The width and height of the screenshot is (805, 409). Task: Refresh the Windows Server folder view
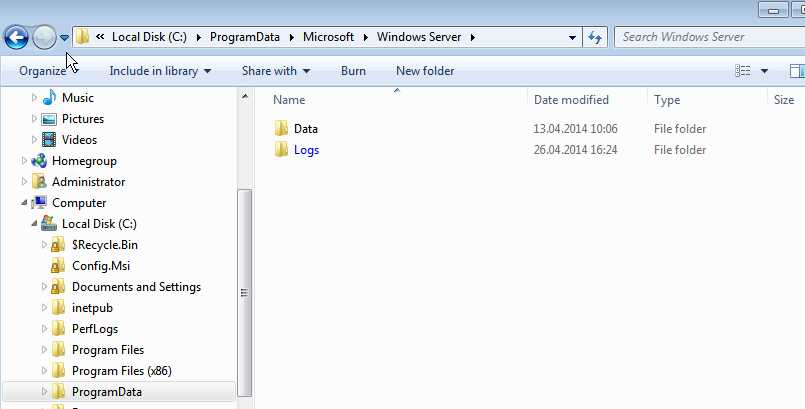595,37
